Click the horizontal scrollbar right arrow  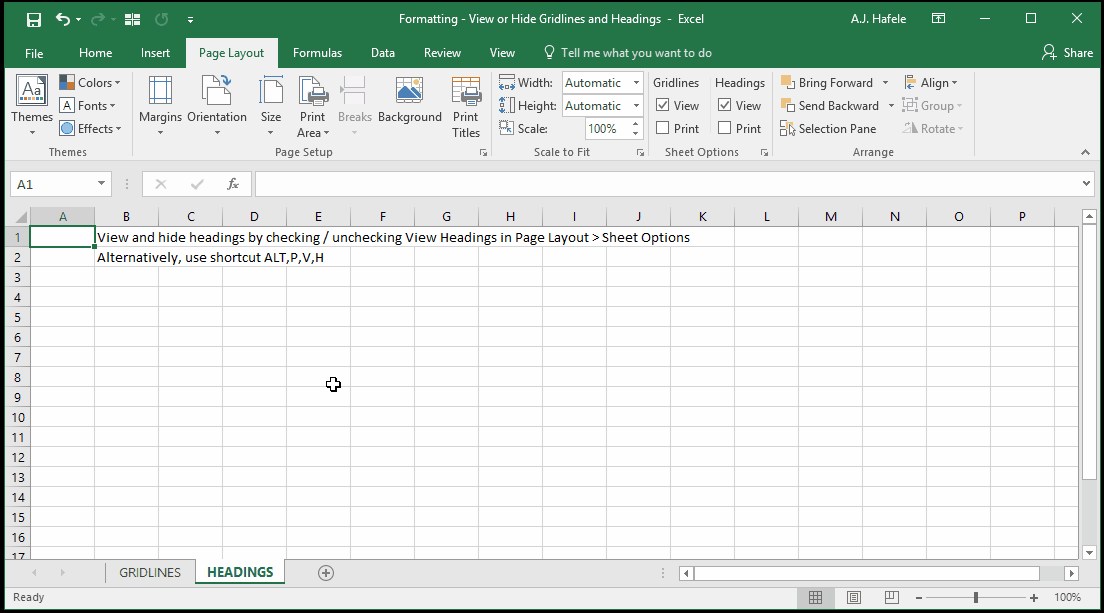coord(1072,574)
